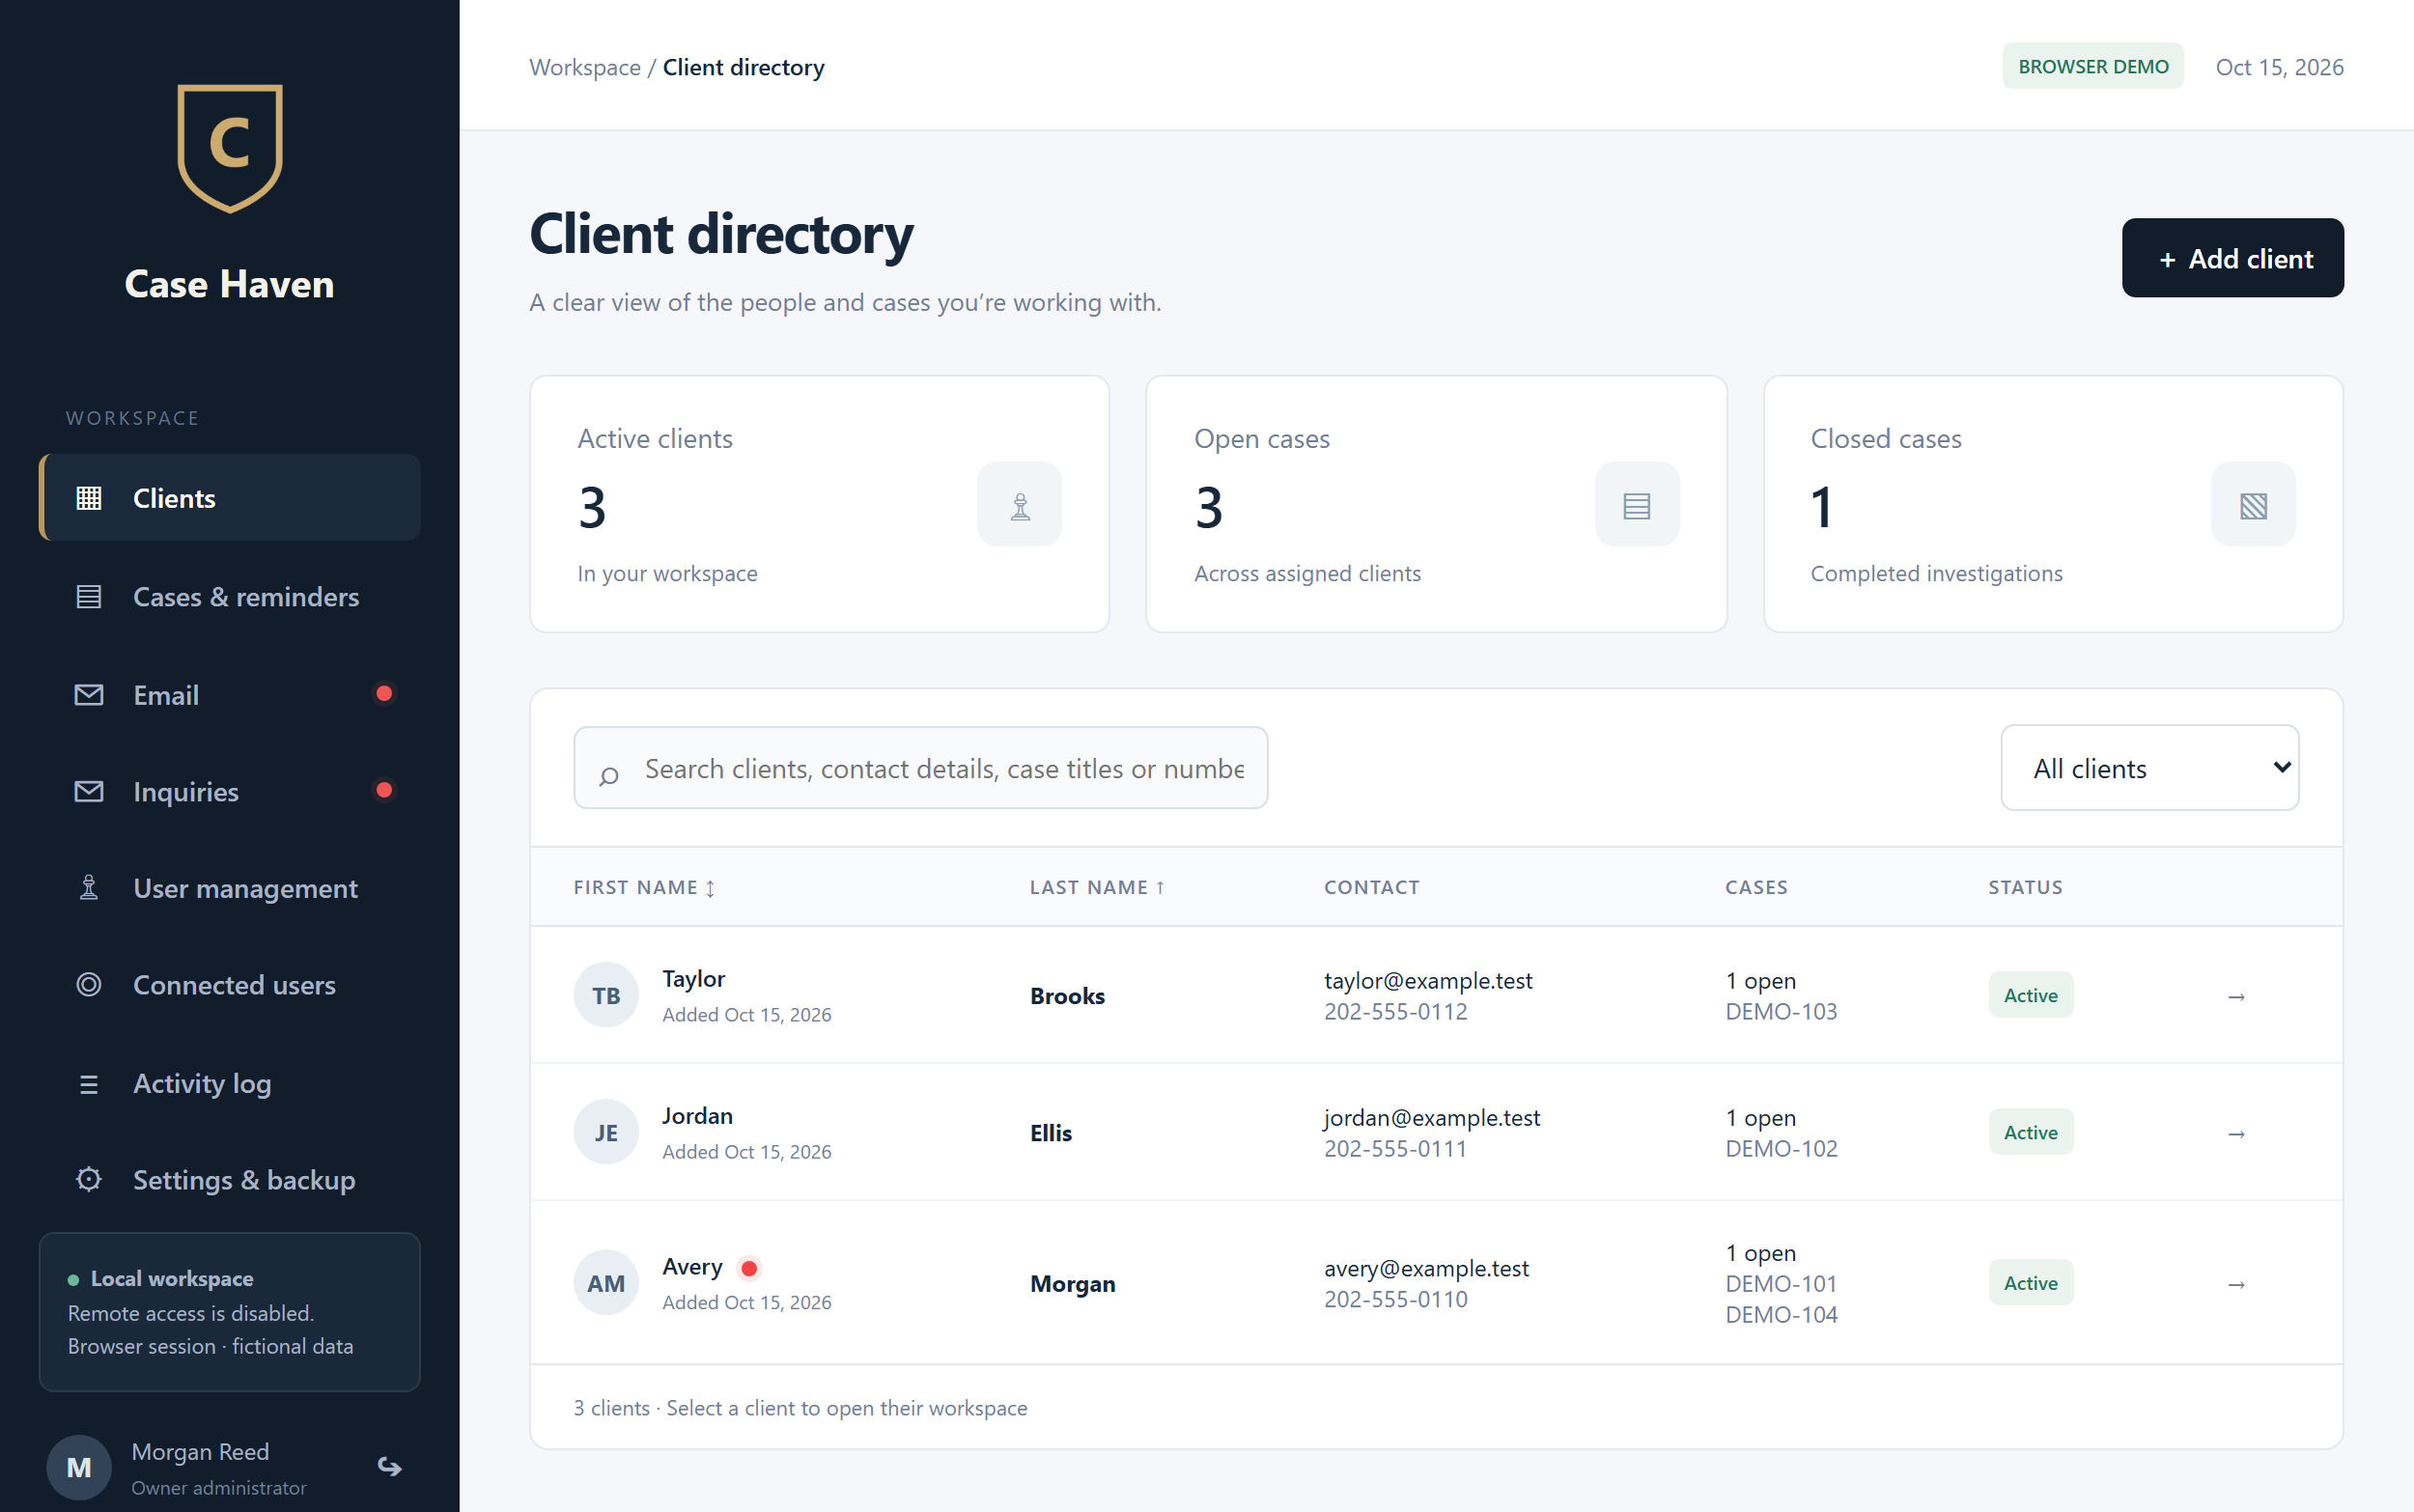Click the last name Brooks
The image size is (2414, 1512).
coord(1067,996)
